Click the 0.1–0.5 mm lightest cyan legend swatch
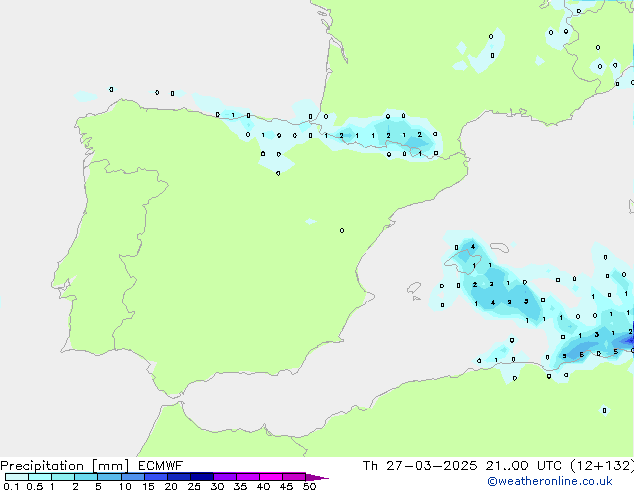Image resolution: width=634 pixels, height=490 pixels. click(17, 477)
